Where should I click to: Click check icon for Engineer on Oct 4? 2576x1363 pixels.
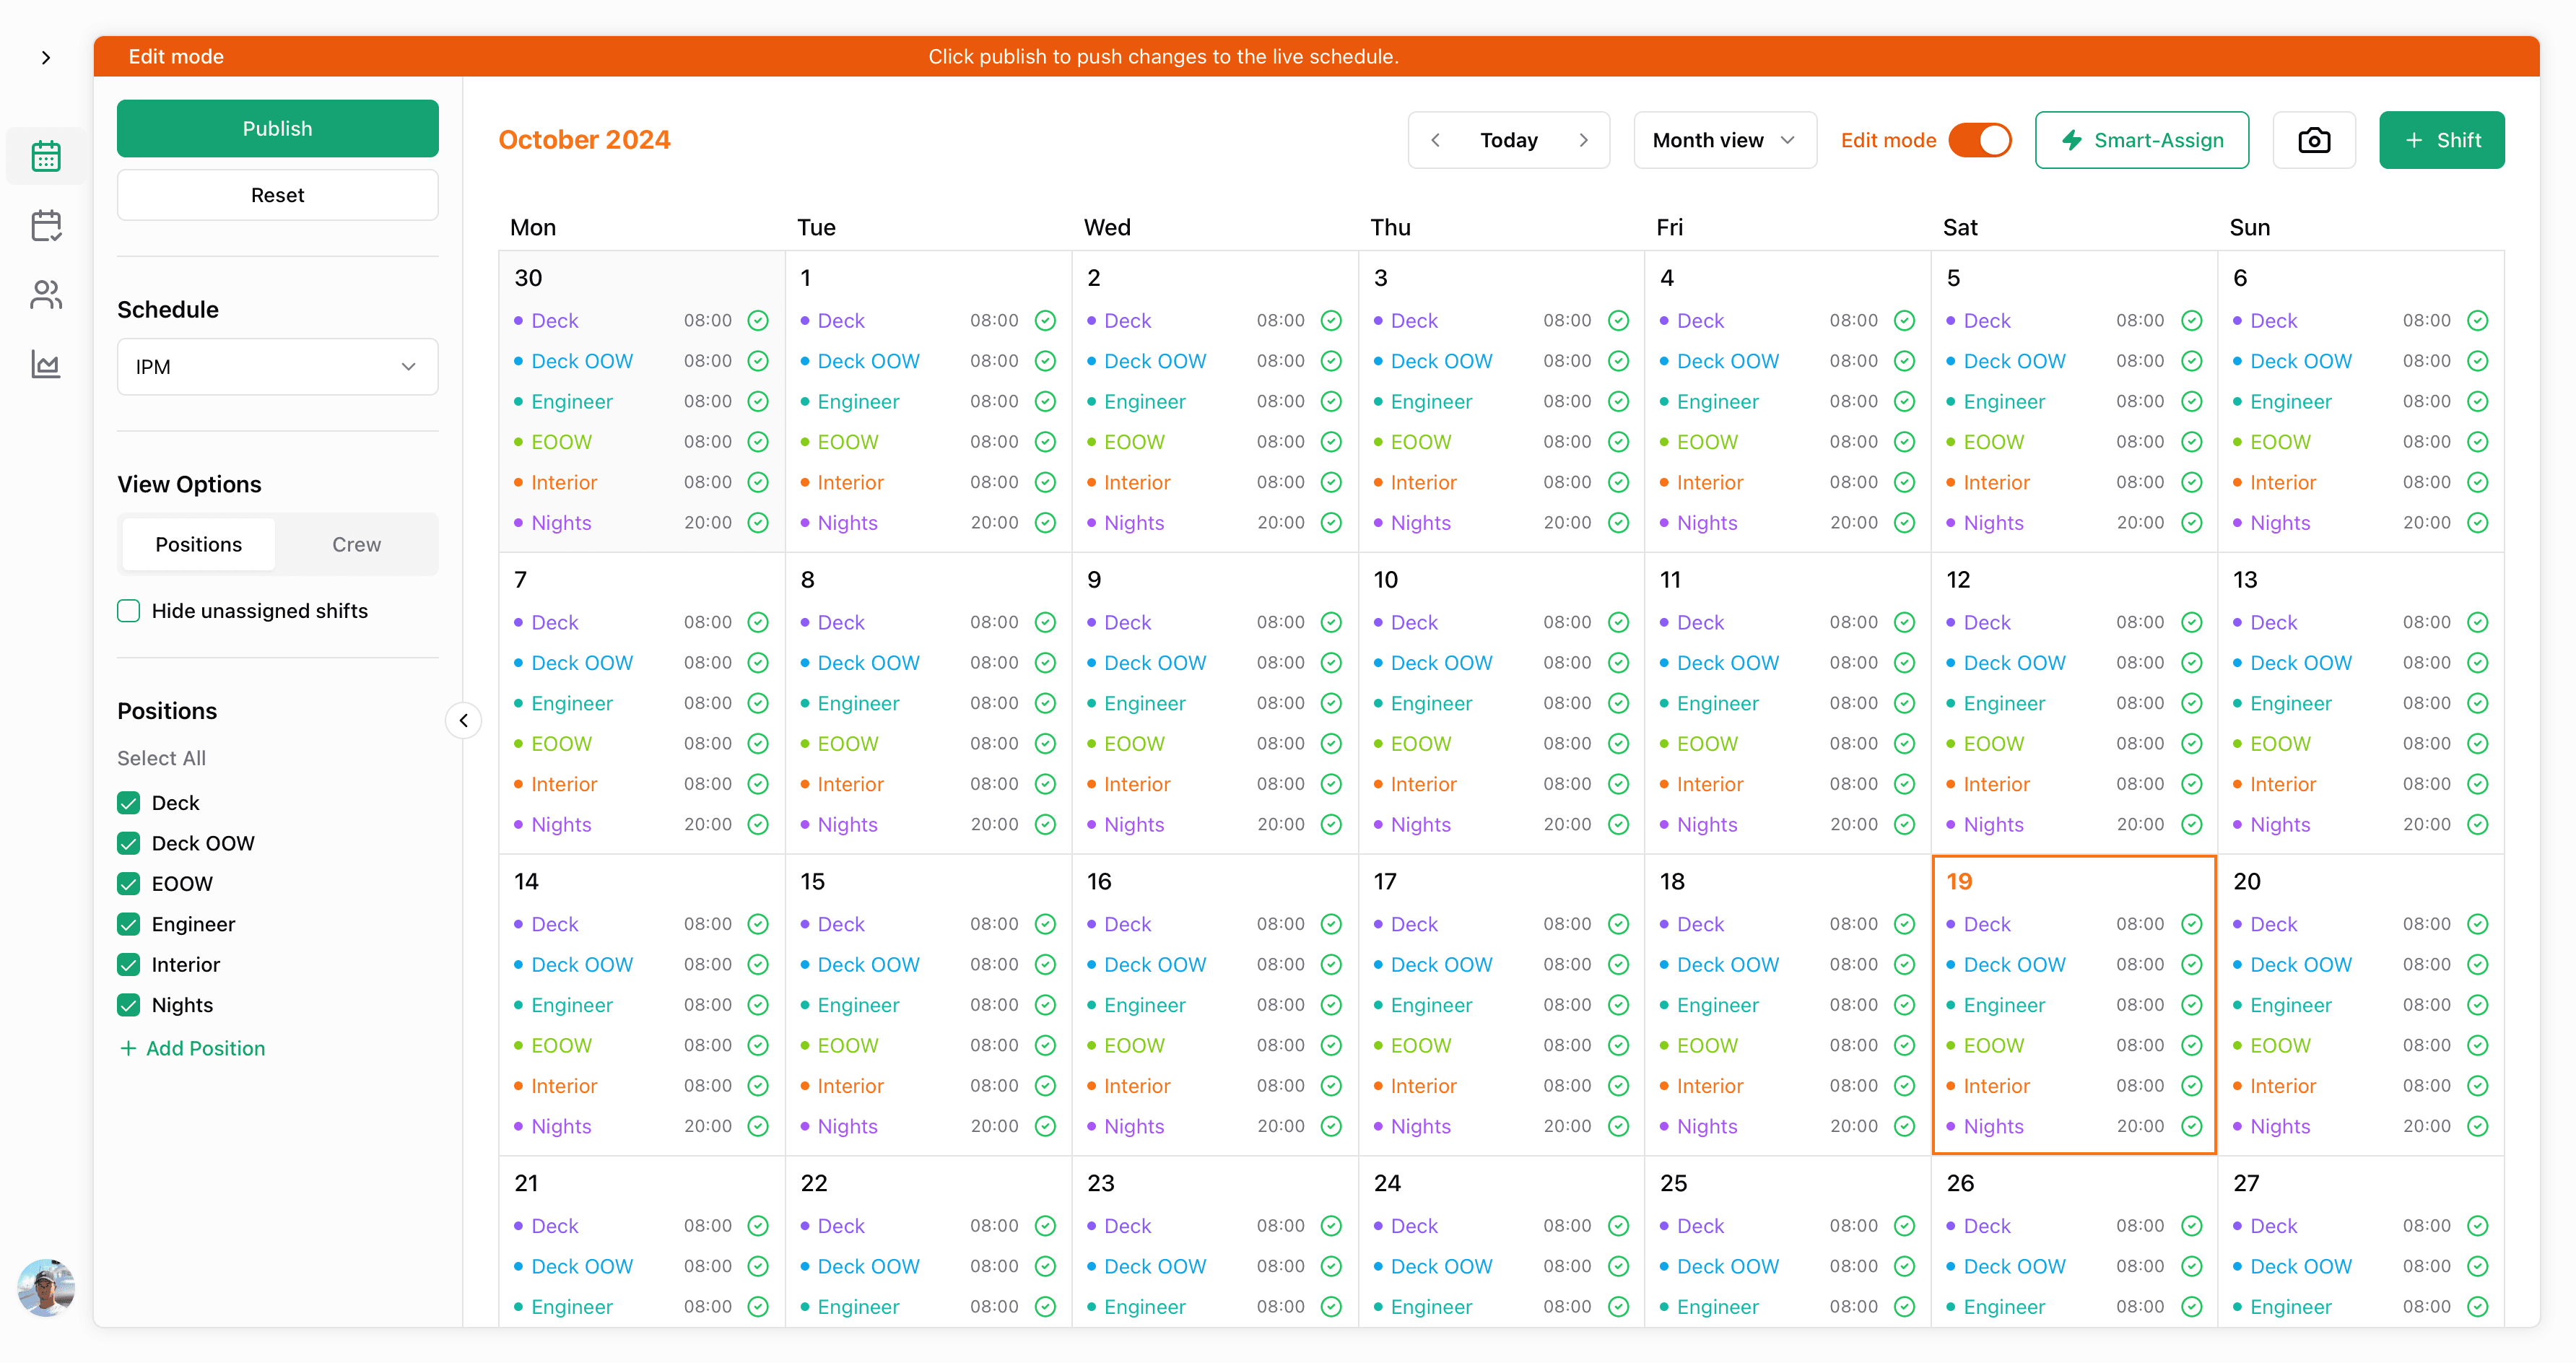click(1904, 402)
